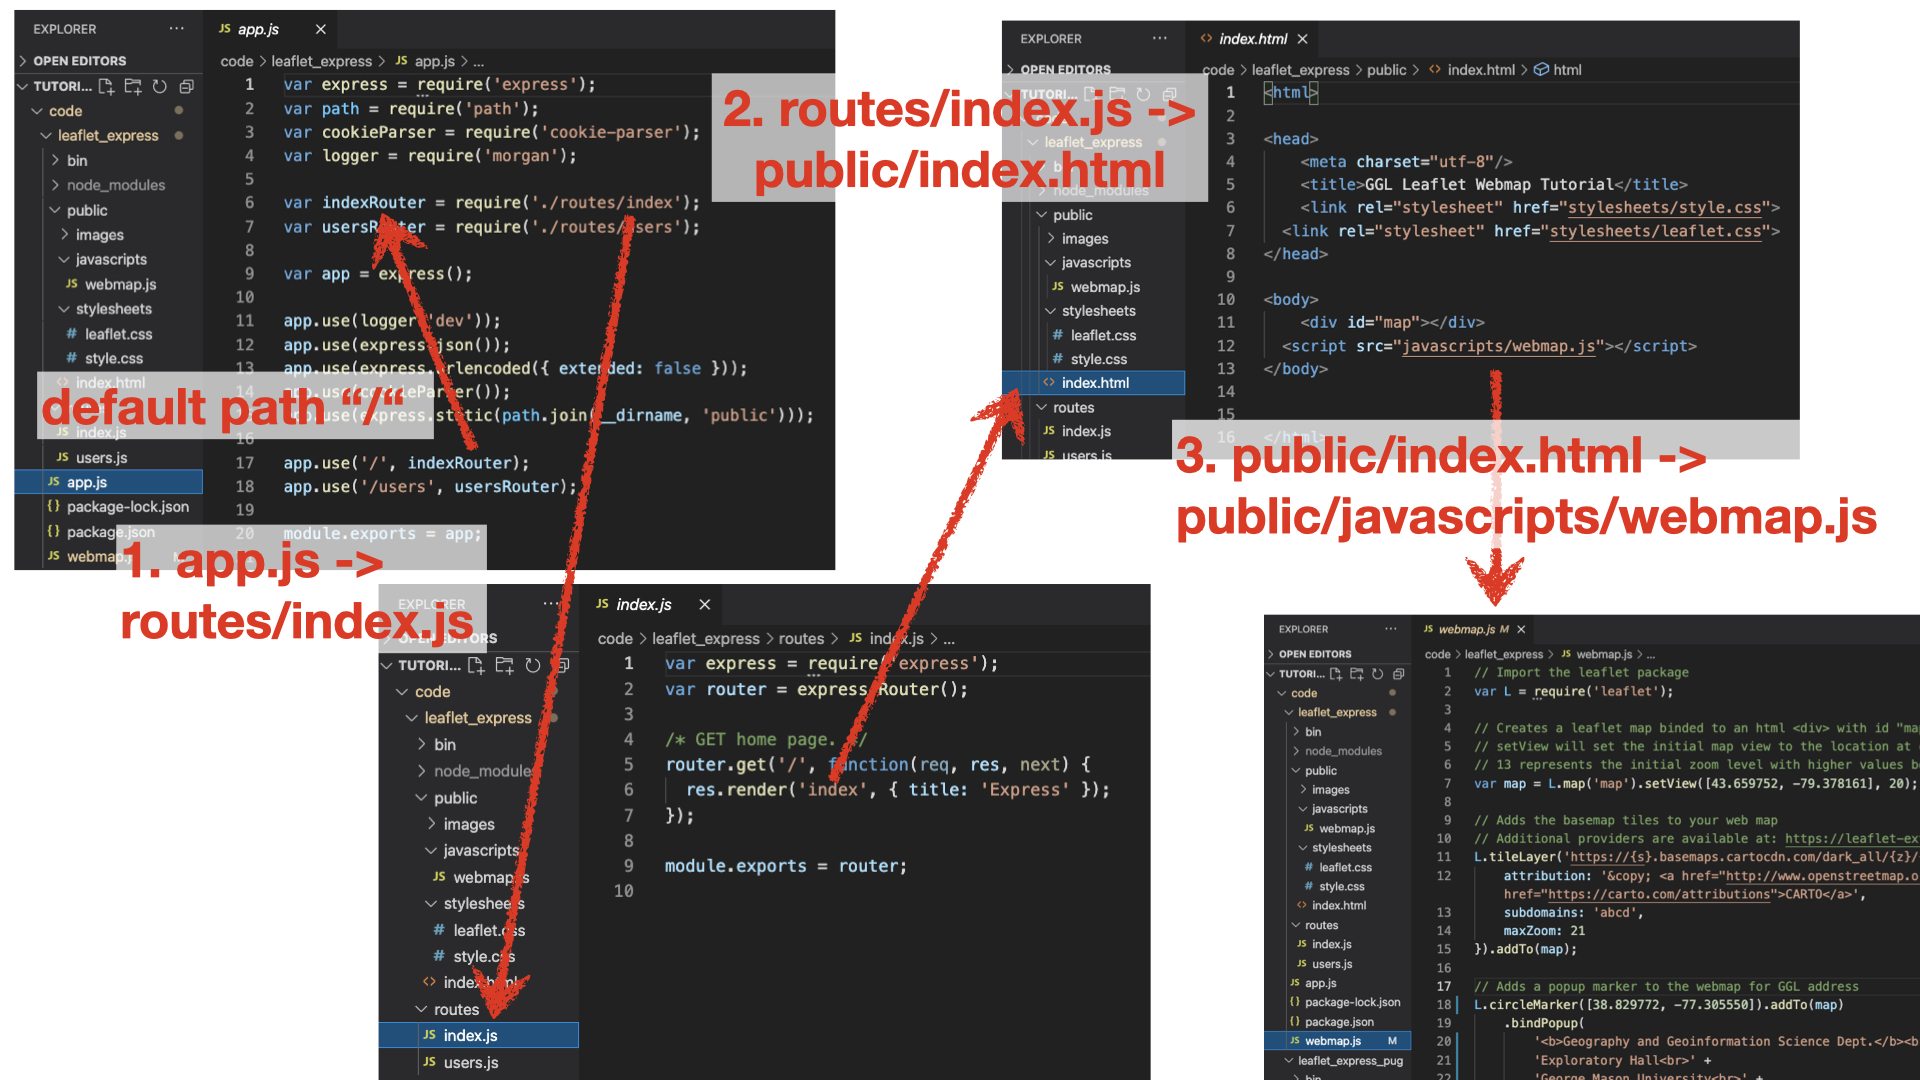Image resolution: width=1920 pixels, height=1080 pixels.
Task: Select the index.html tab label
Action: point(1253,39)
